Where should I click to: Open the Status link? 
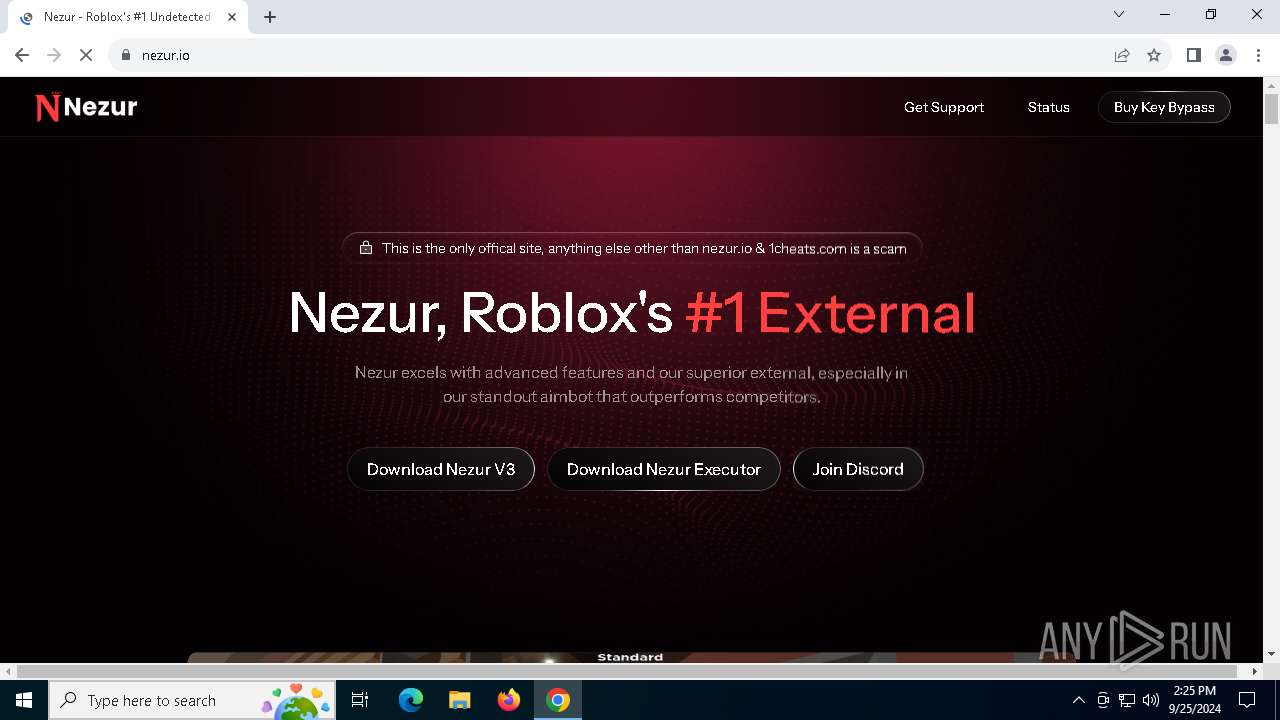(x=1049, y=107)
